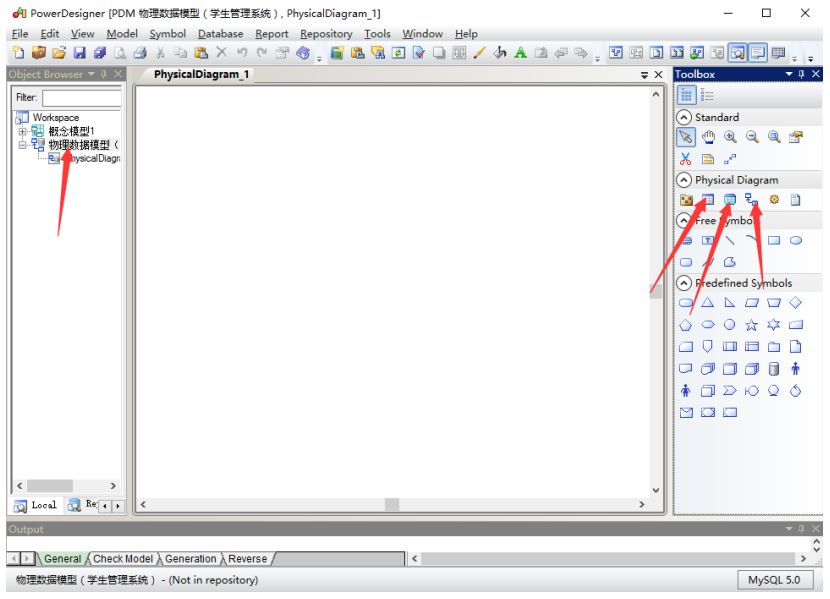The height and width of the screenshot is (599, 830).
Task: Click the Save icon in the toolbar
Action: click(x=80, y=53)
